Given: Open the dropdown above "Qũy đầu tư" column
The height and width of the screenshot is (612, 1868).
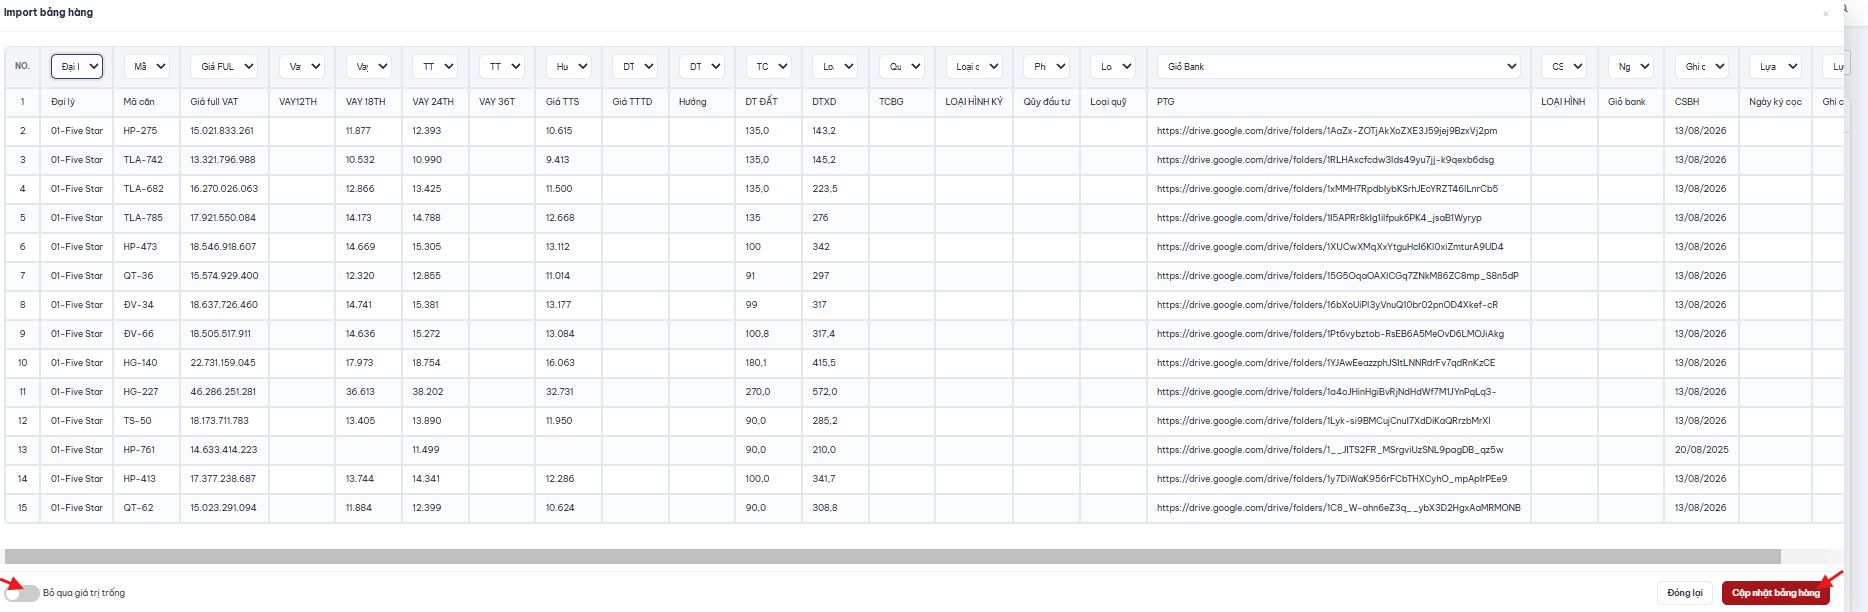Looking at the screenshot, I should point(1046,66).
